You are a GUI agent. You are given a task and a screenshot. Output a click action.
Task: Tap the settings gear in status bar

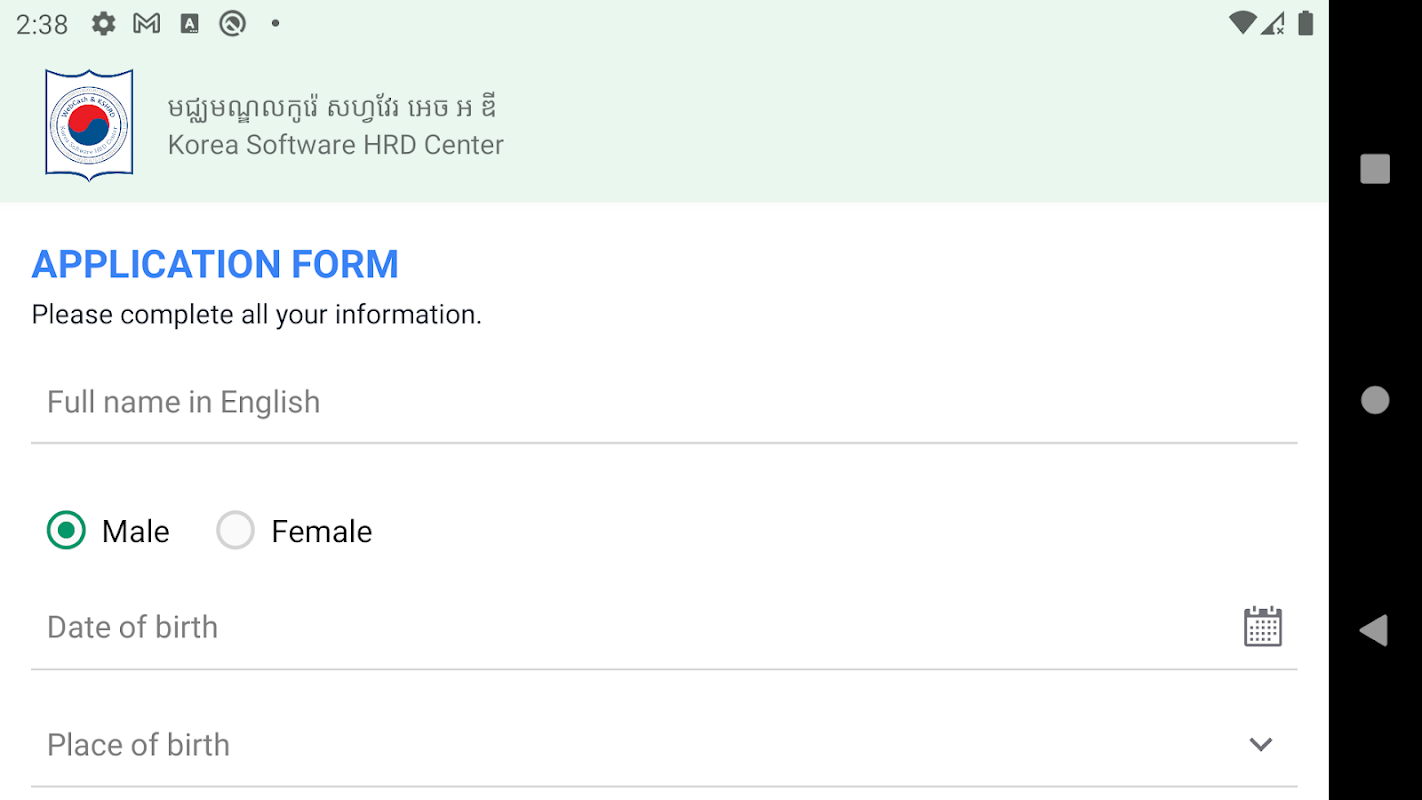coord(103,24)
